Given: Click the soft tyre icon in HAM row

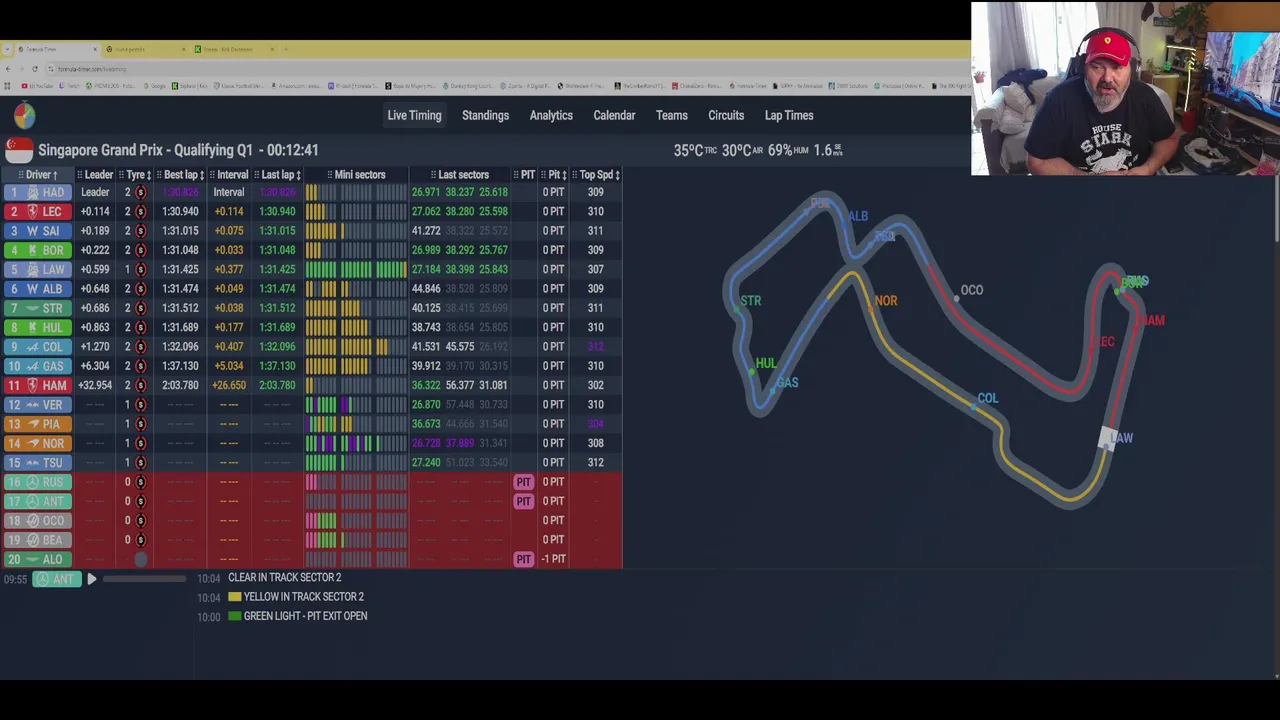Looking at the screenshot, I should pyautogui.click(x=141, y=385).
